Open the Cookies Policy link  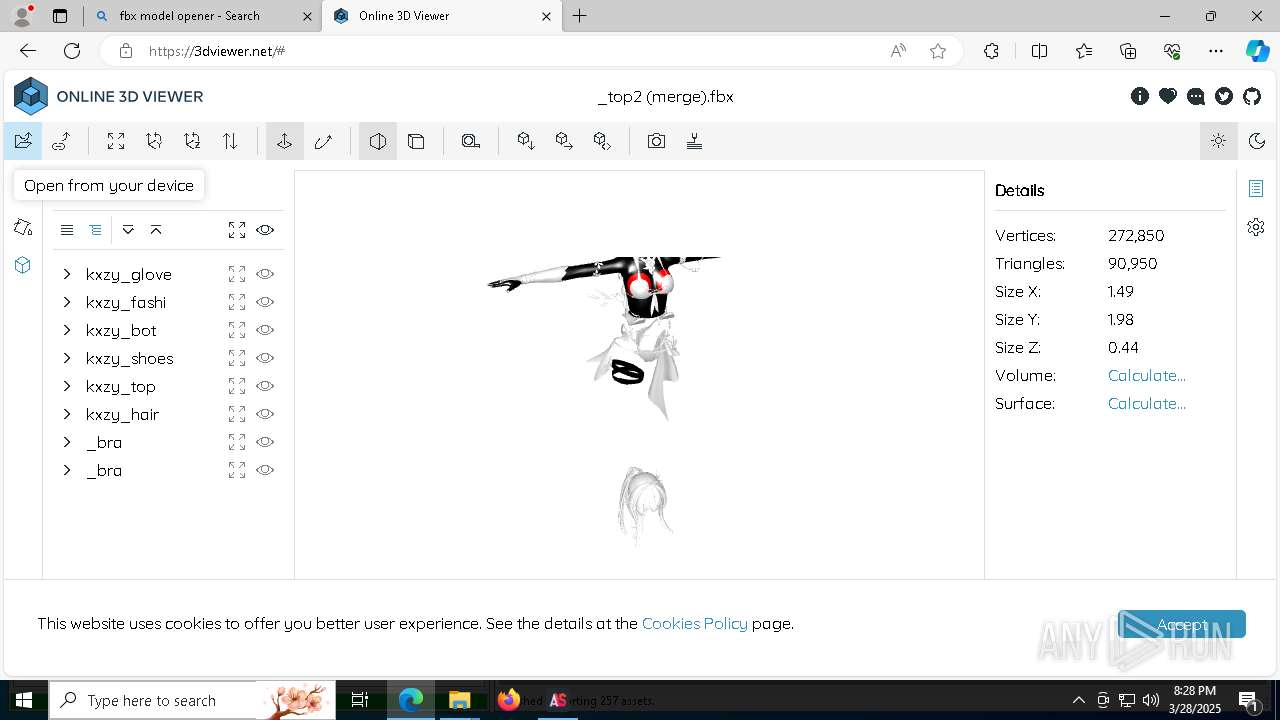695,623
